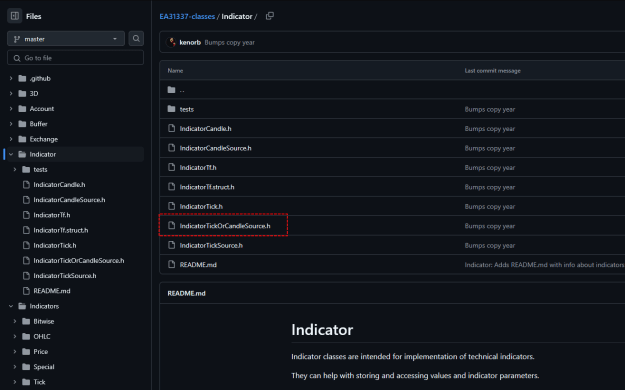Expand the tests subfolder chevron in tree
The image size is (625, 390).
click(15, 169)
